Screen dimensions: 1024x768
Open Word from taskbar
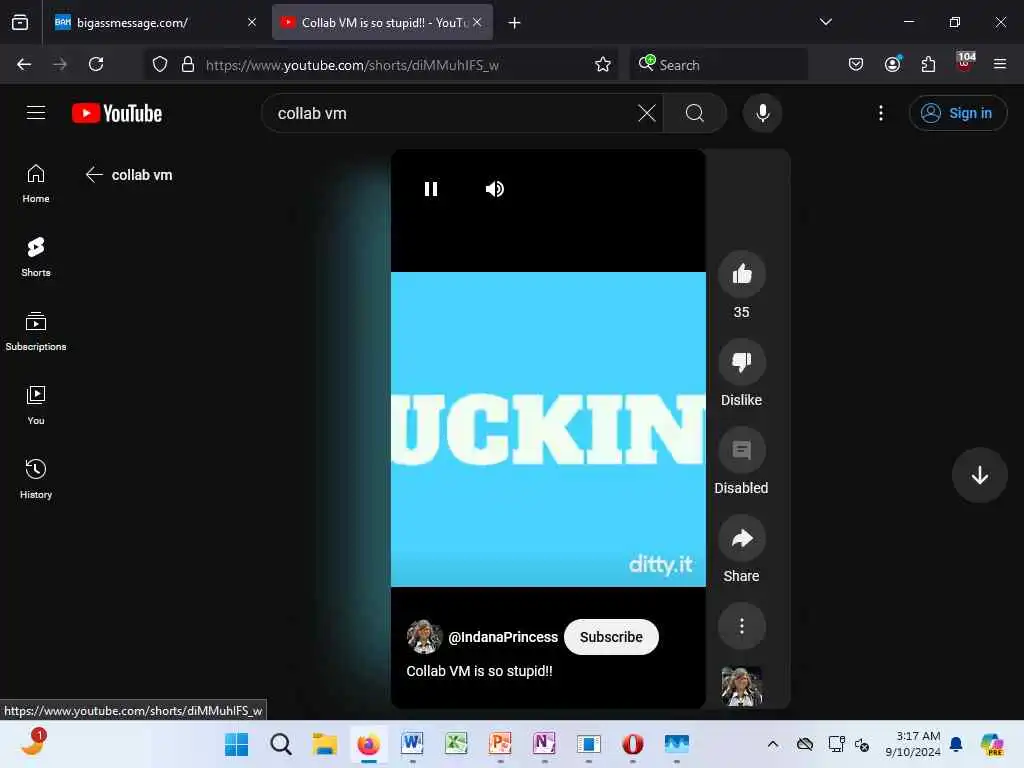pos(412,744)
